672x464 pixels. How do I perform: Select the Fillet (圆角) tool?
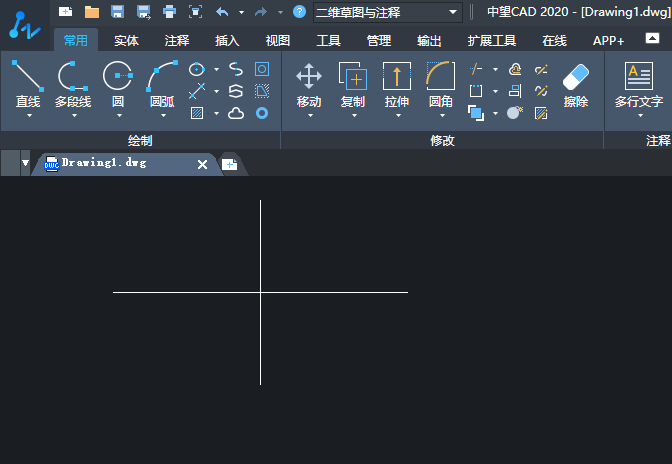(x=441, y=84)
